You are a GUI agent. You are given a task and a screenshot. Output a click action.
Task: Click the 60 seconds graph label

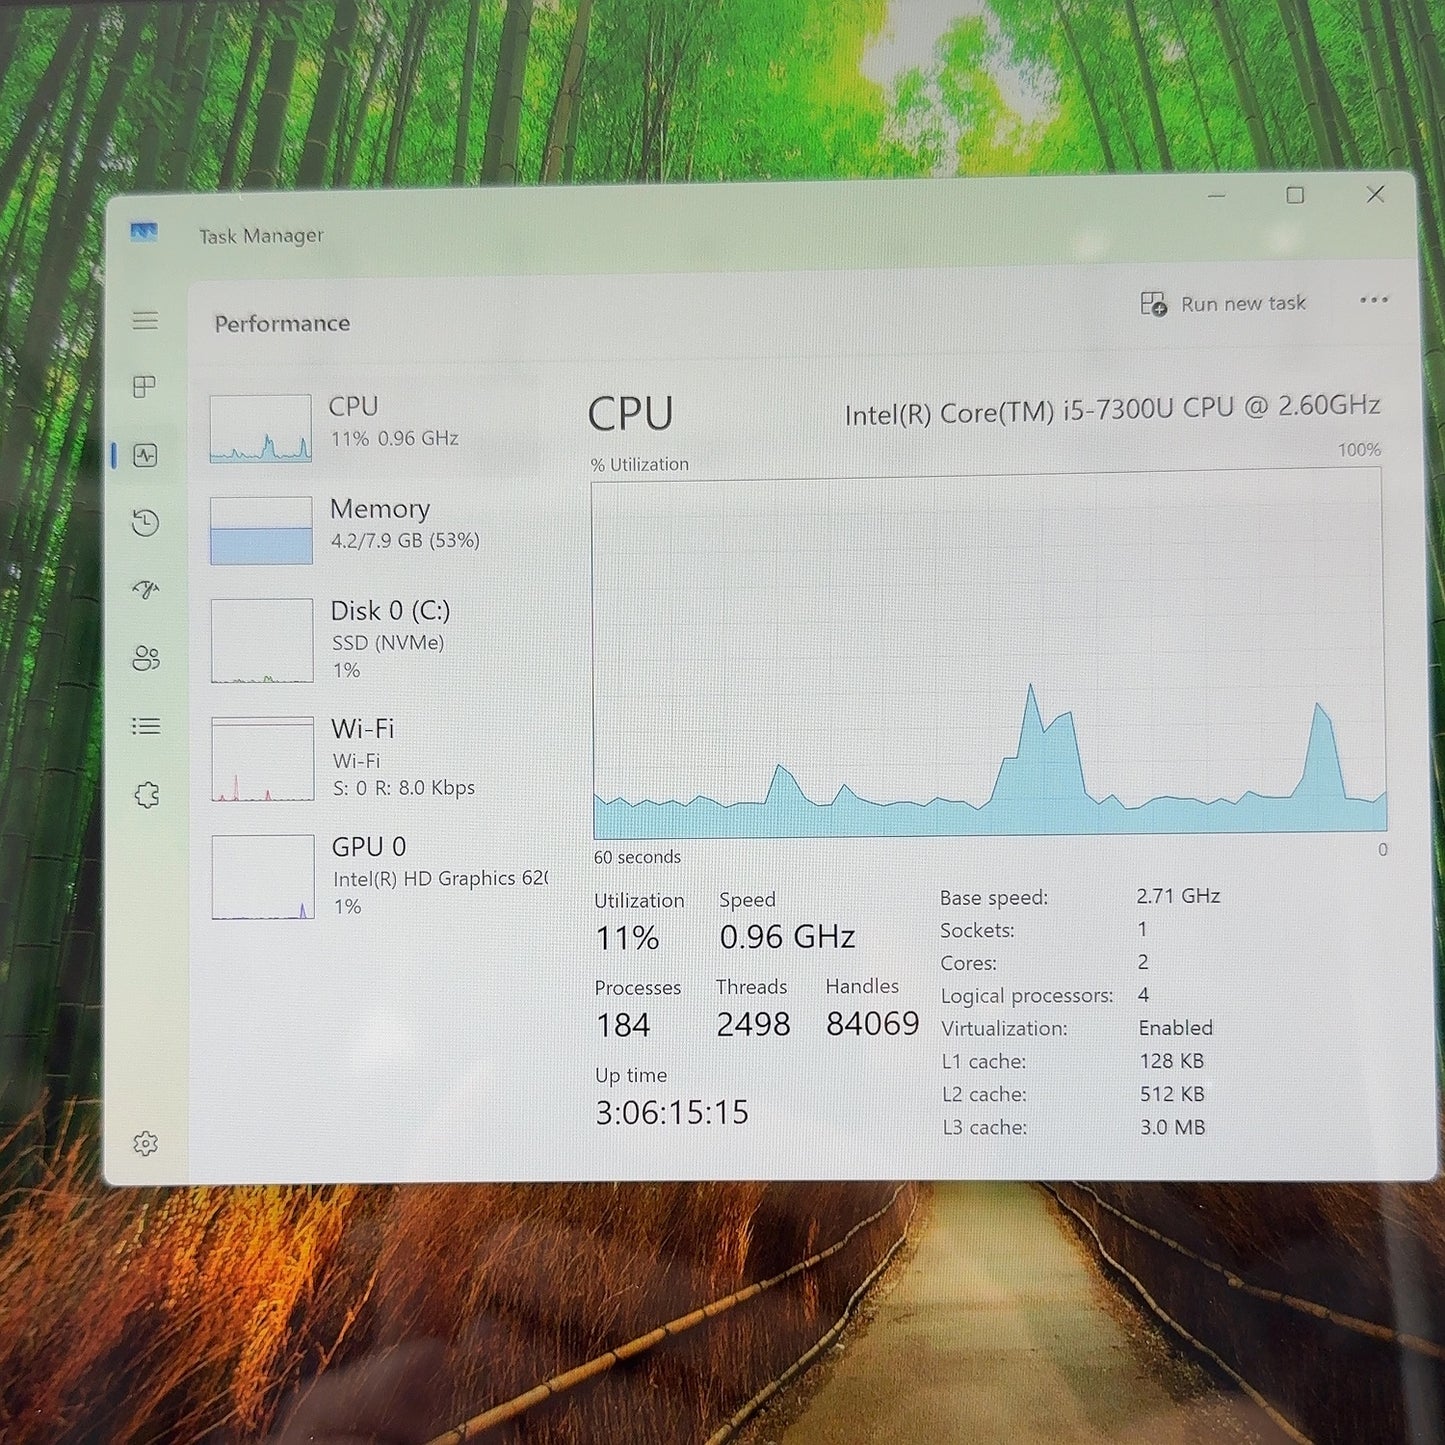(x=637, y=857)
